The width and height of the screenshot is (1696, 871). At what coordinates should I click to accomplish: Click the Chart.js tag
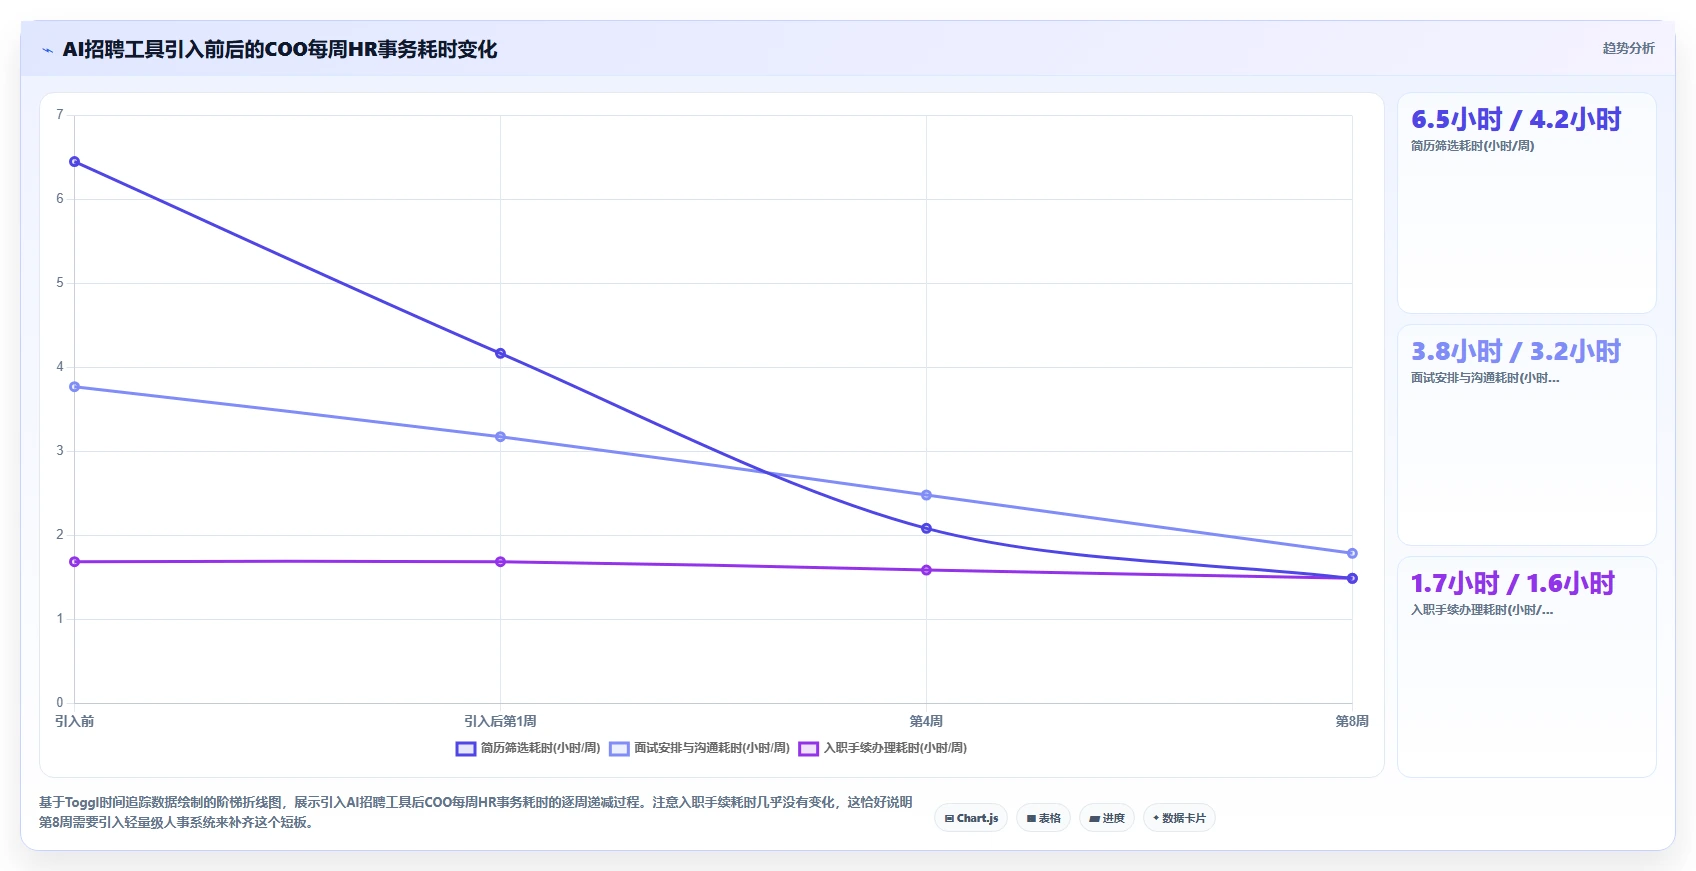[x=971, y=818]
